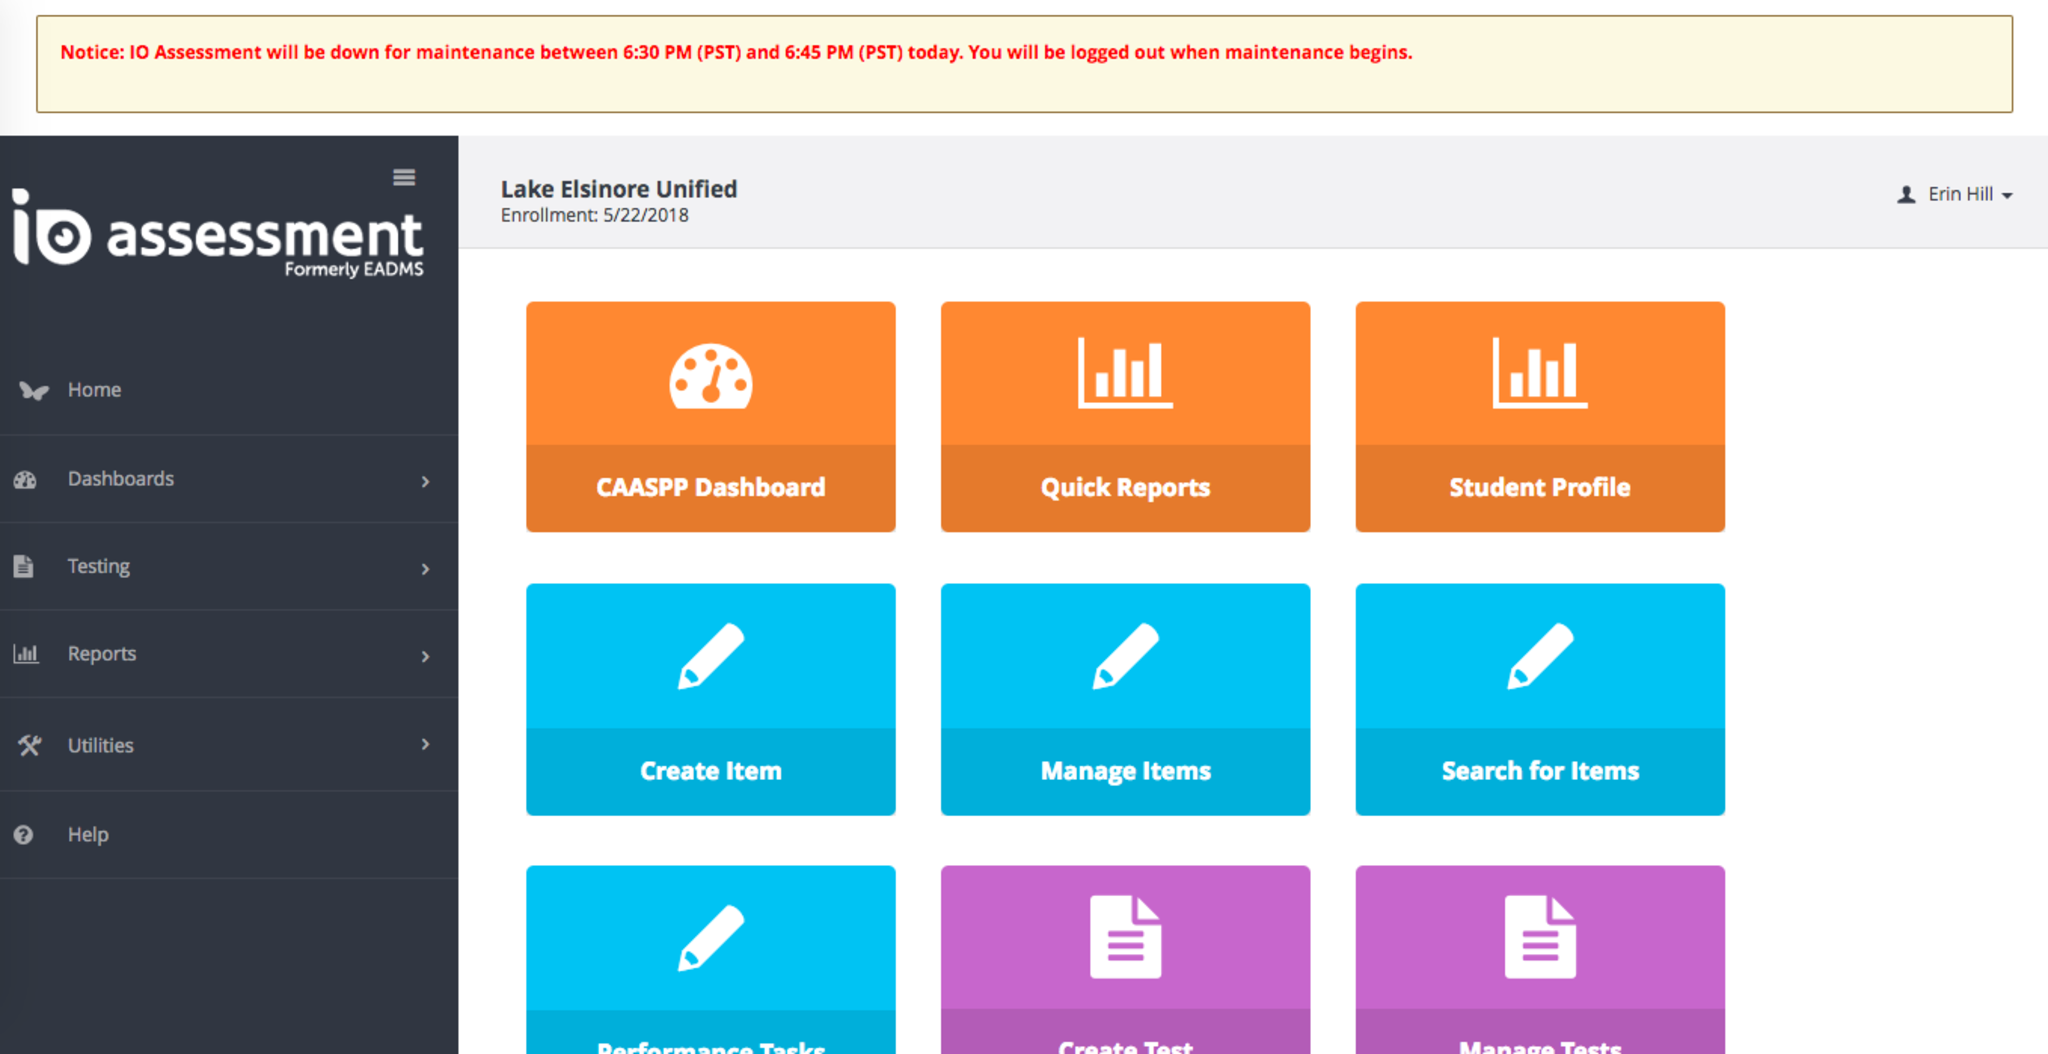Open the Performance Tasks tile

coord(710,960)
